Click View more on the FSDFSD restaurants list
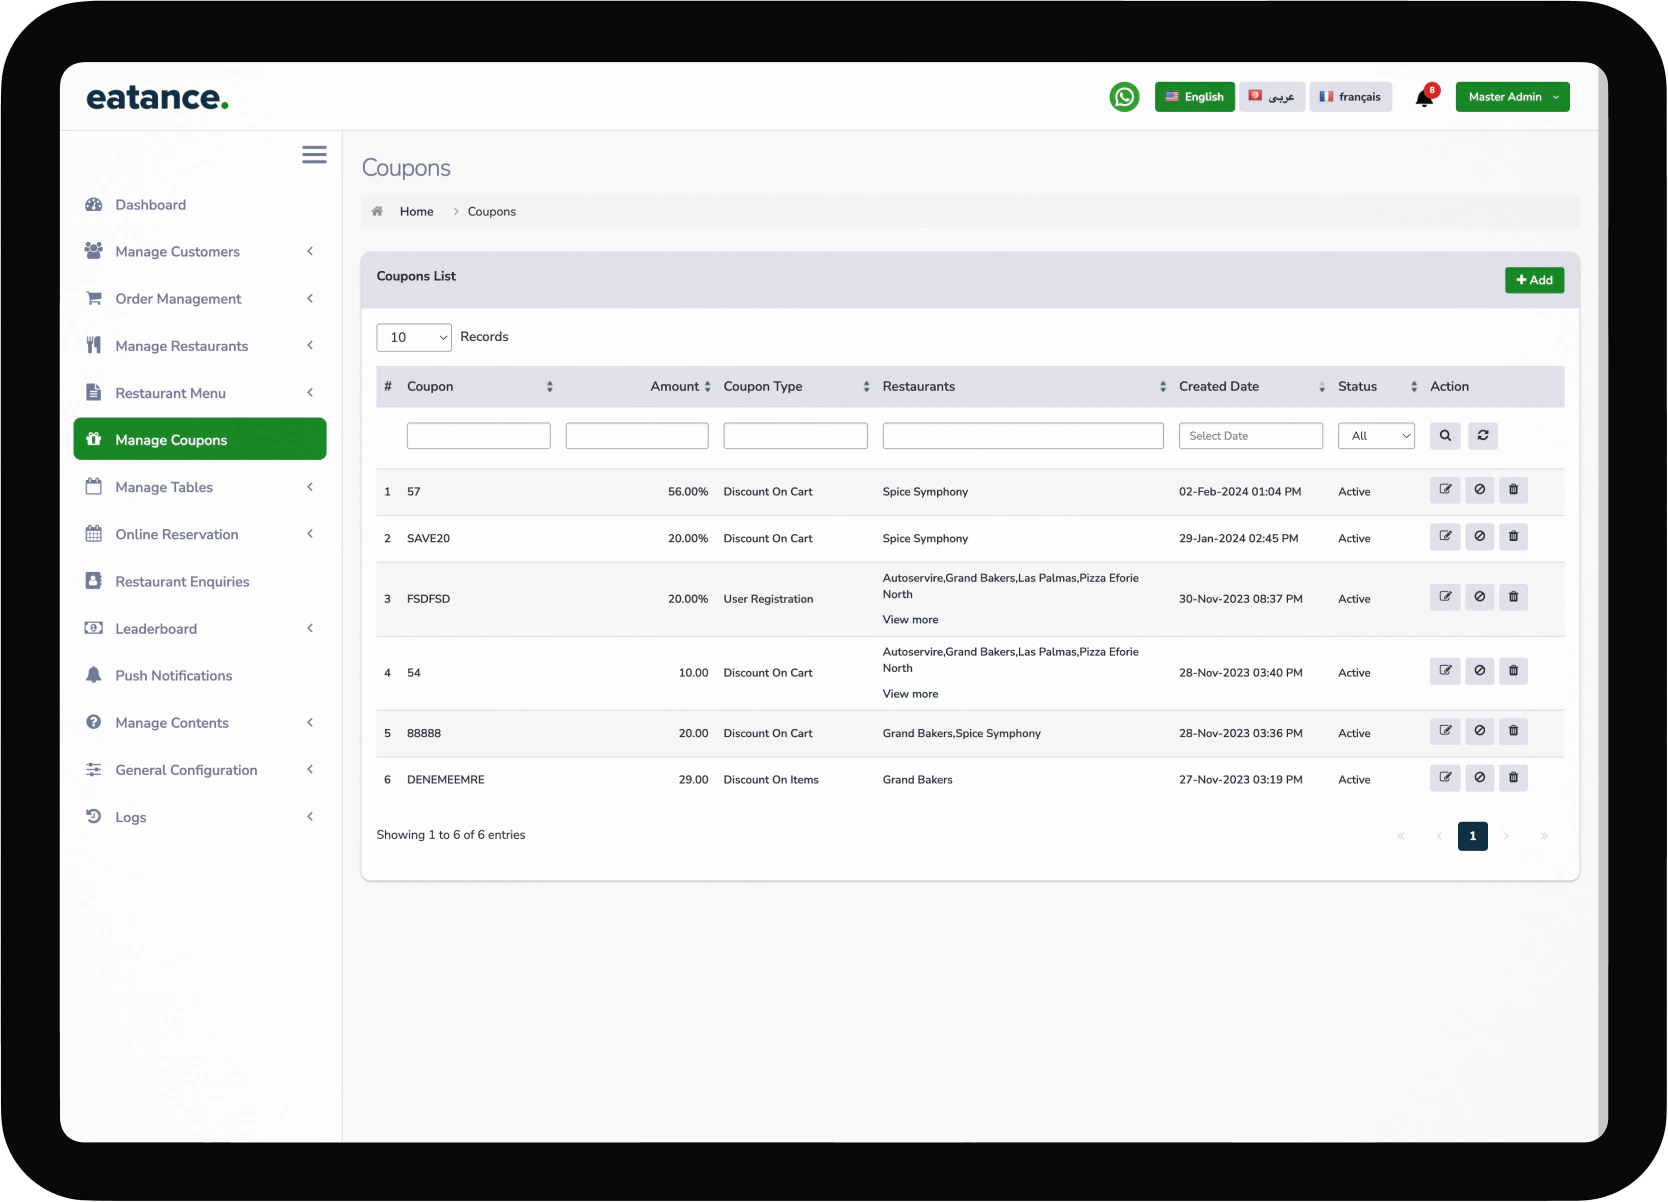1668x1202 pixels. click(x=909, y=619)
